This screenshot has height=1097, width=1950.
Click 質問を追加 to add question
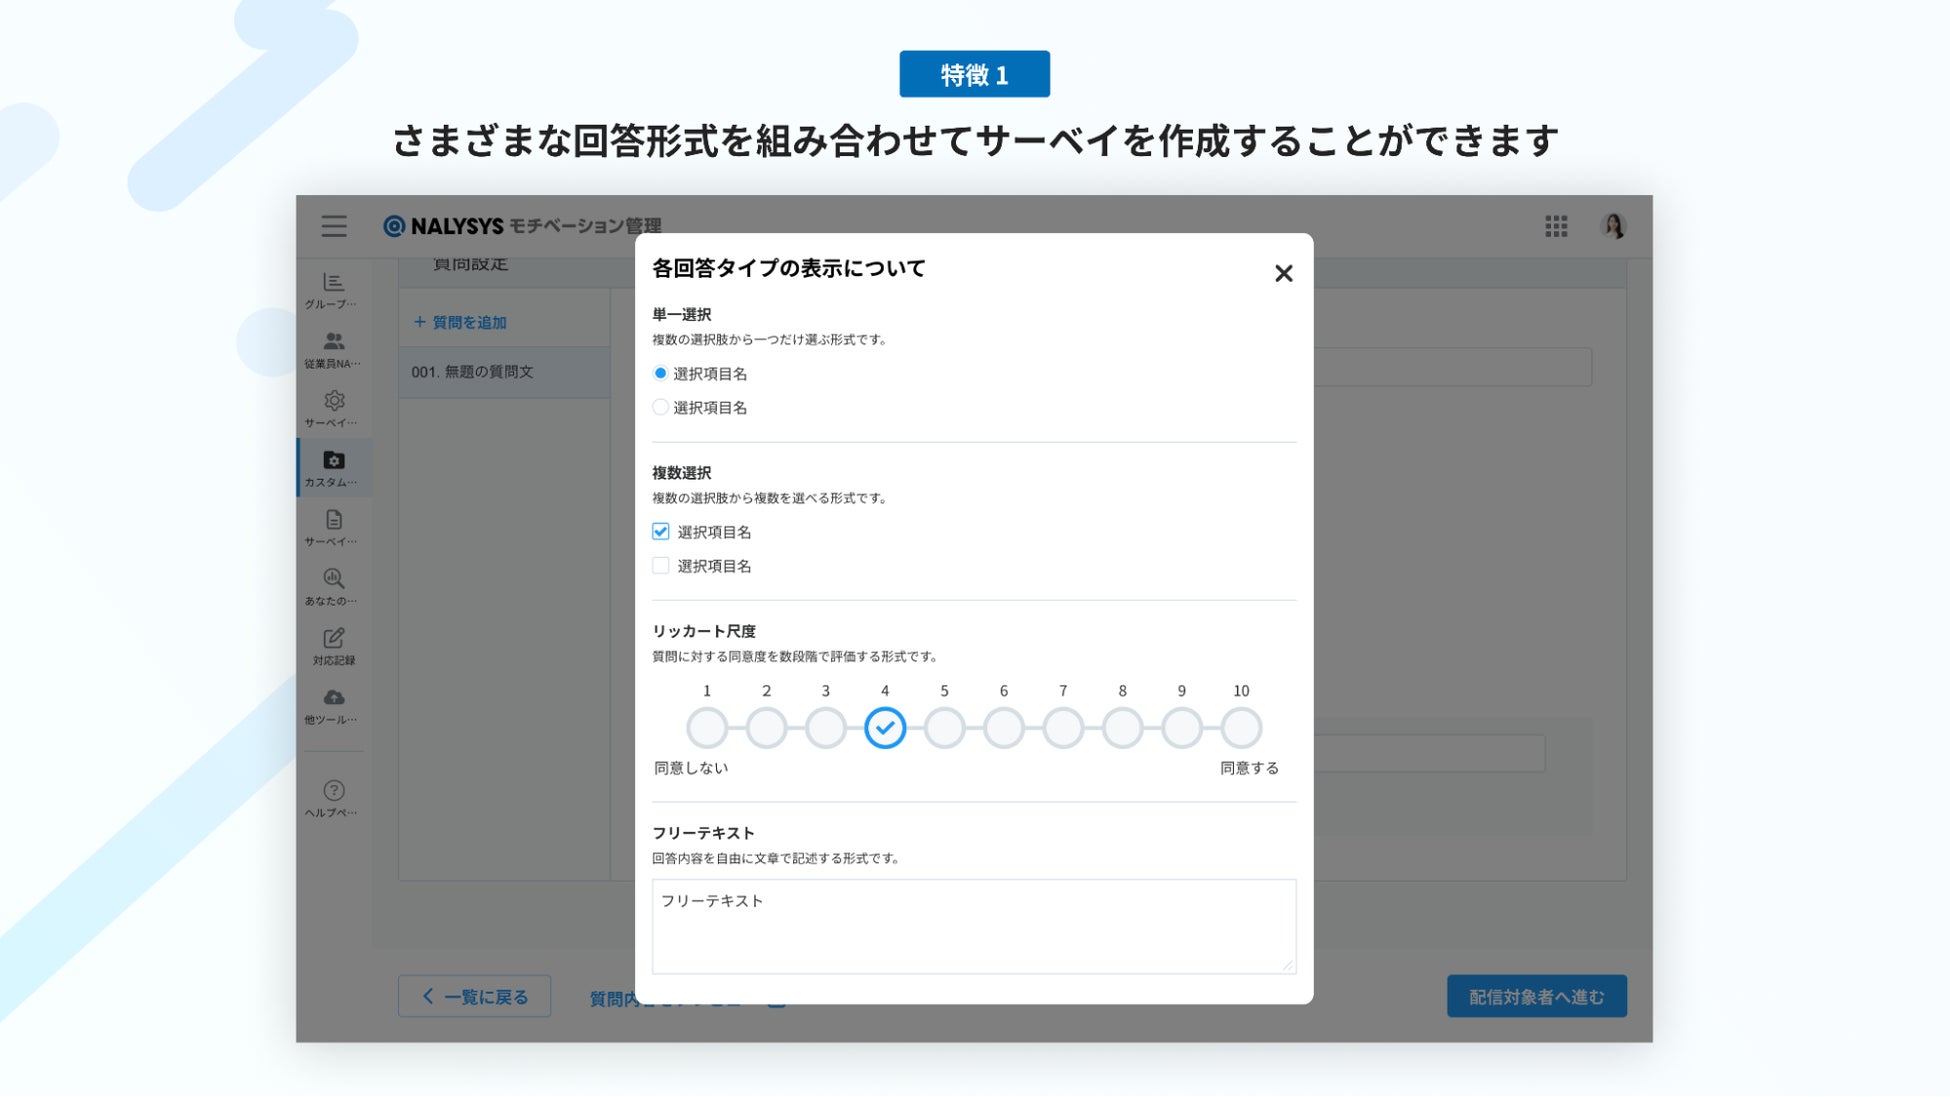[461, 322]
